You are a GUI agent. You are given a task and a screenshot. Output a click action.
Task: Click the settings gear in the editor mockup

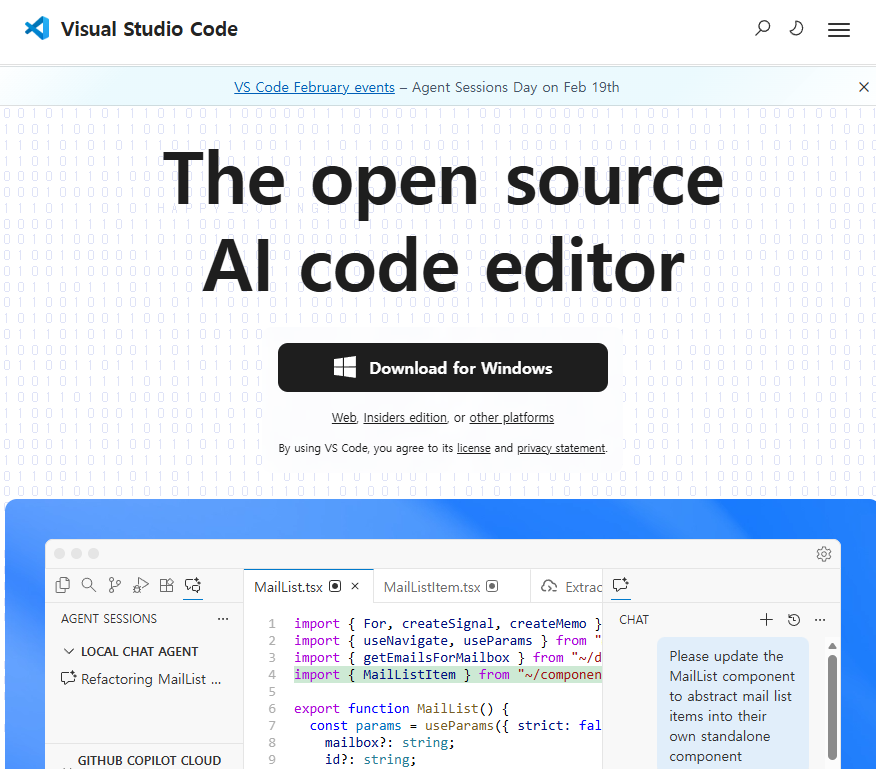click(823, 554)
